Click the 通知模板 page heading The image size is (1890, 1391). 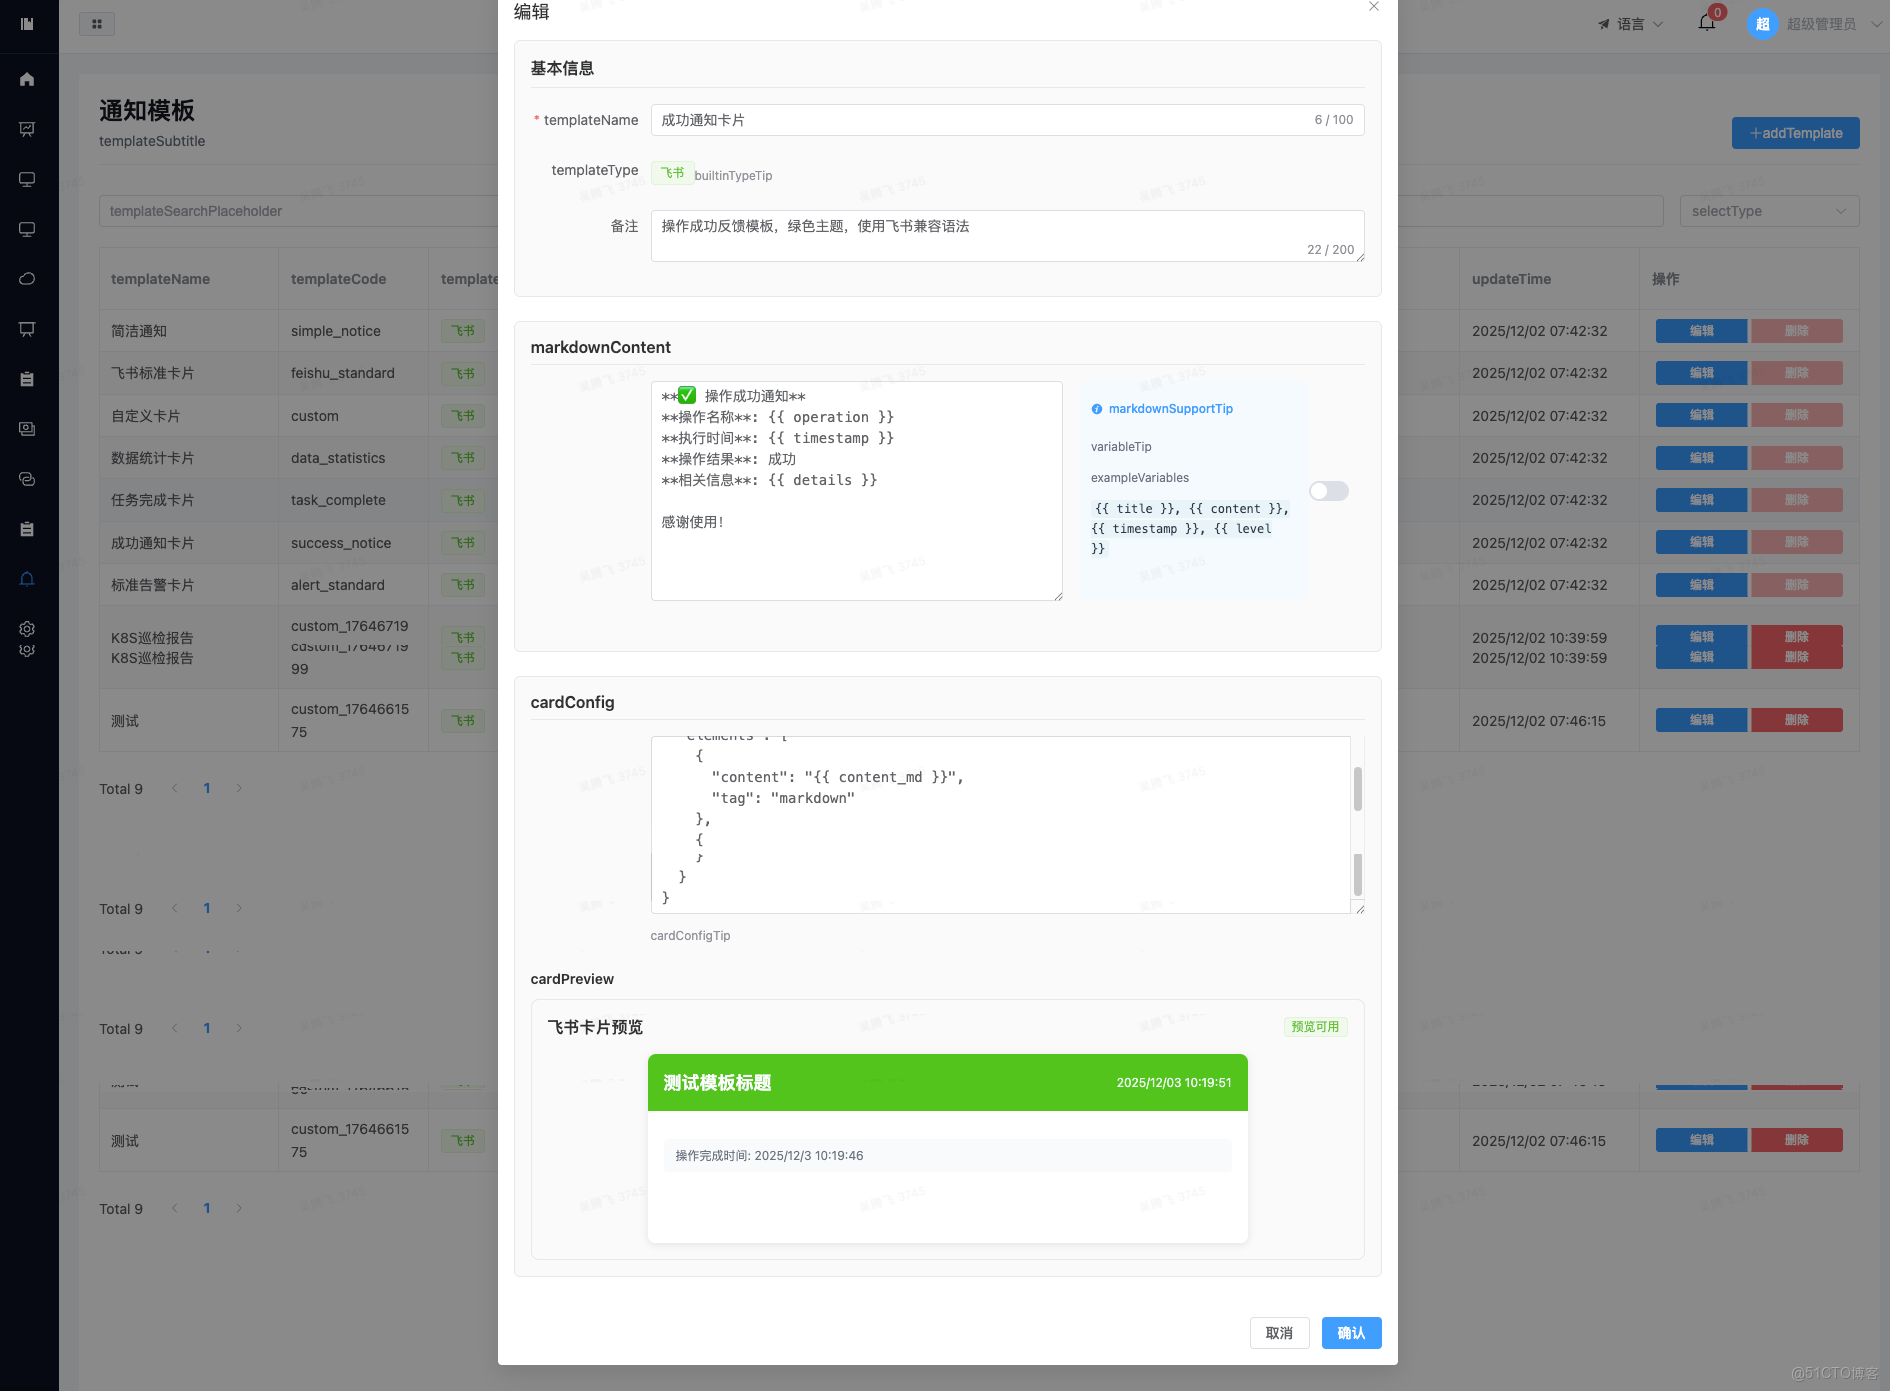tap(147, 110)
